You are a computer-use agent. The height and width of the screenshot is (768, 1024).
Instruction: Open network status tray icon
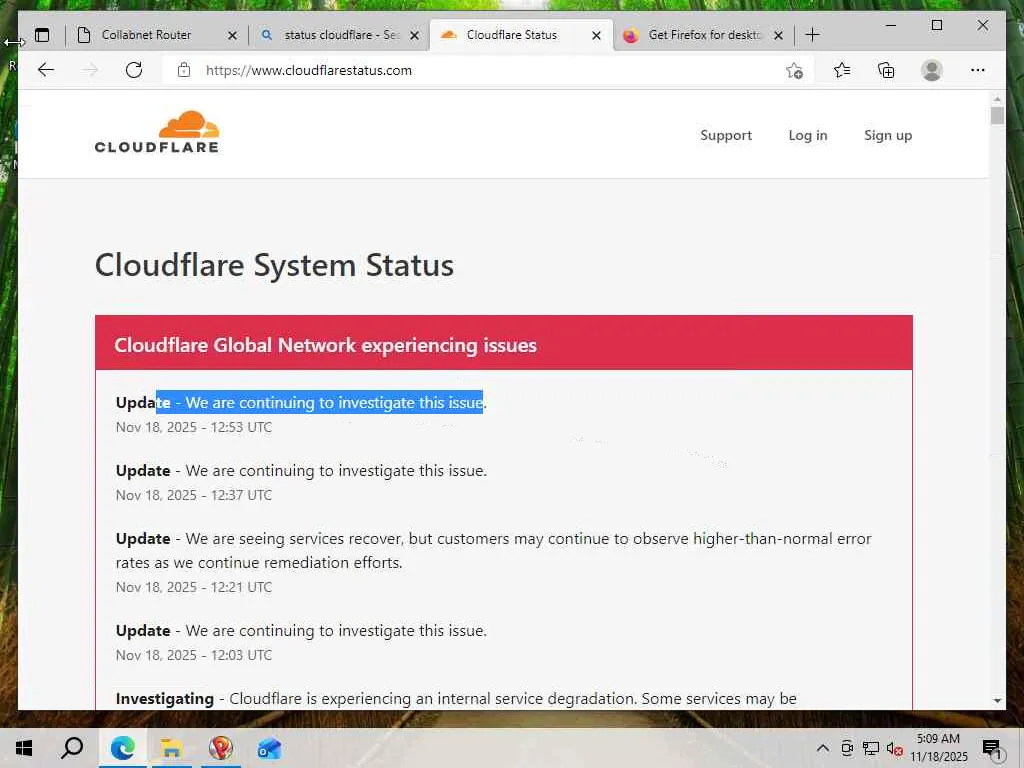(871, 748)
